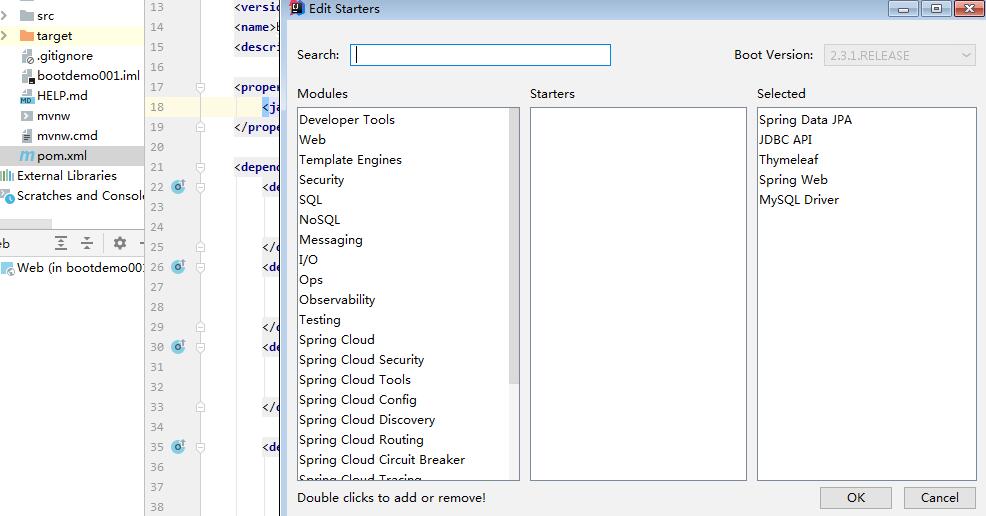Click the gutter marker icon on line 22
The width and height of the screenshot is (986, 516).
tap(179, 187)
